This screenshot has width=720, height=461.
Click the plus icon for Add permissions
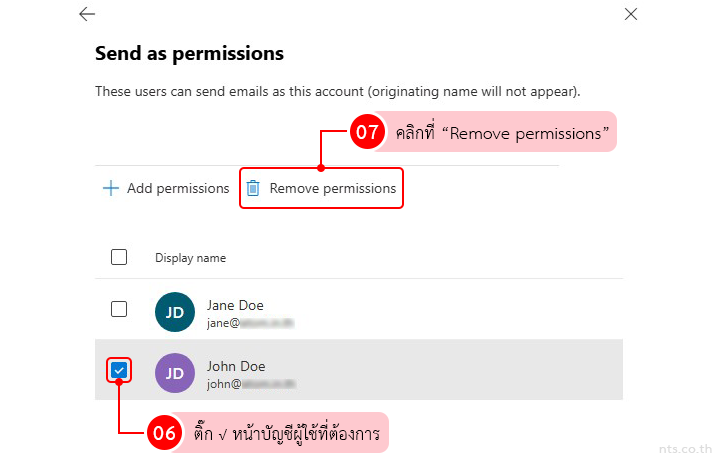[x=111, y=188]
